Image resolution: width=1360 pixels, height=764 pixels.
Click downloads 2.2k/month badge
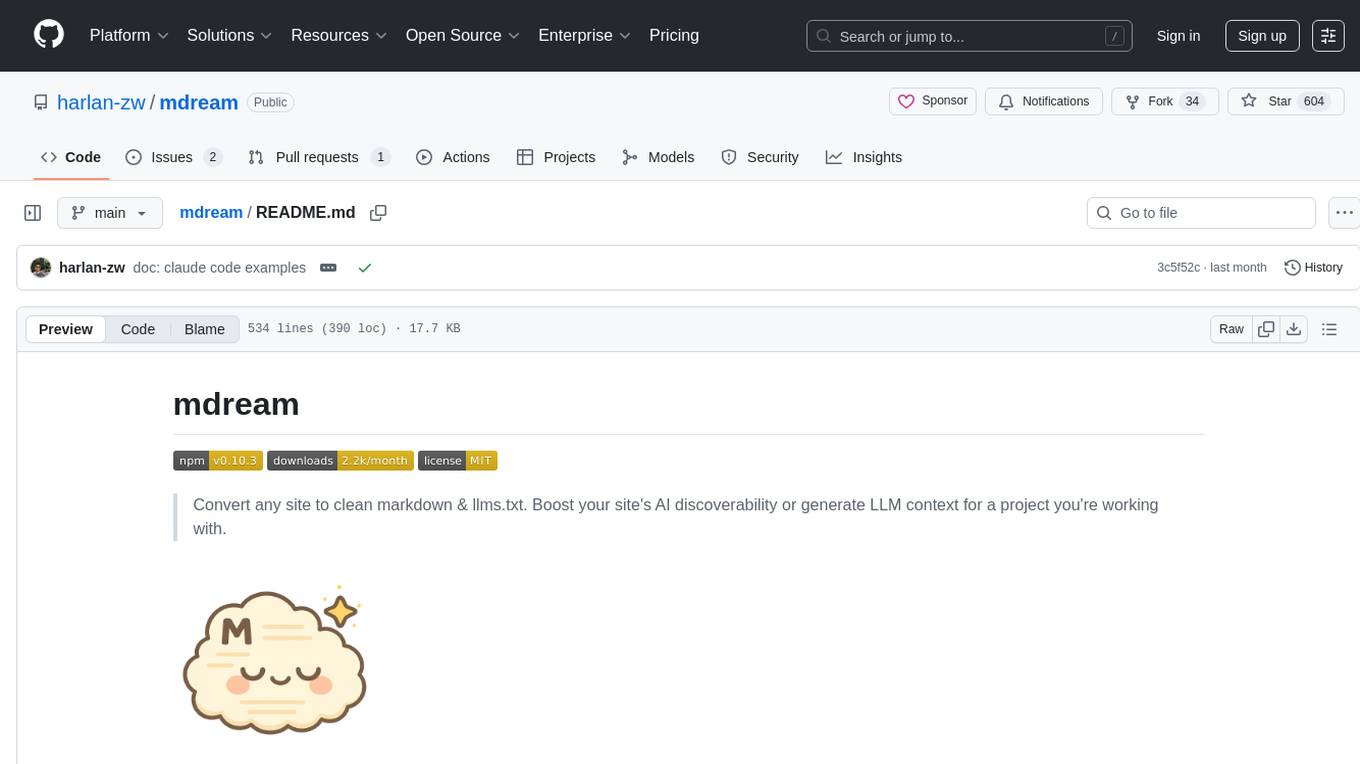[340, 460]
